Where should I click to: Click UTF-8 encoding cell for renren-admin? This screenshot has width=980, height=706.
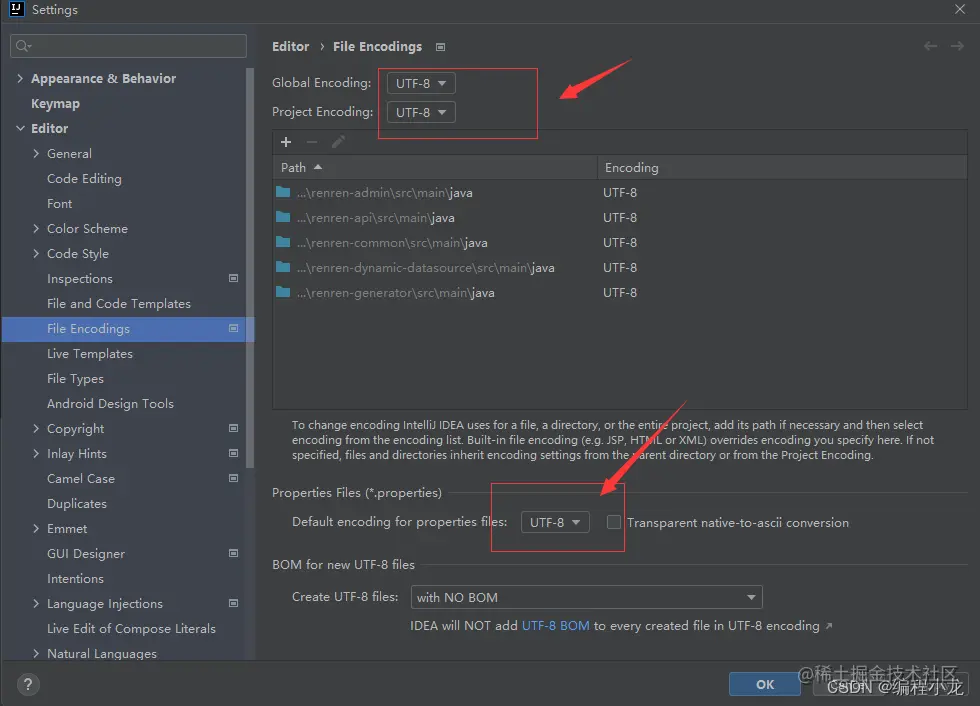click(x=620, y=192)
